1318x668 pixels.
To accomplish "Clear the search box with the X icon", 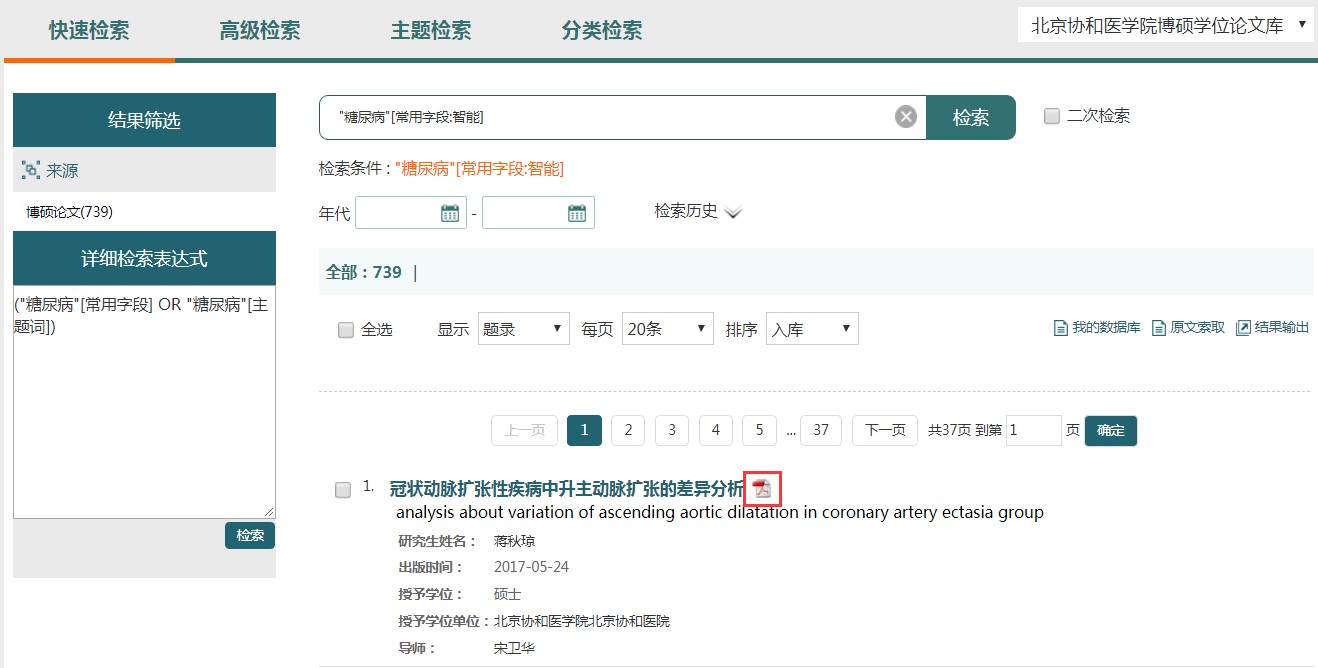I will (x=906, y=117).
